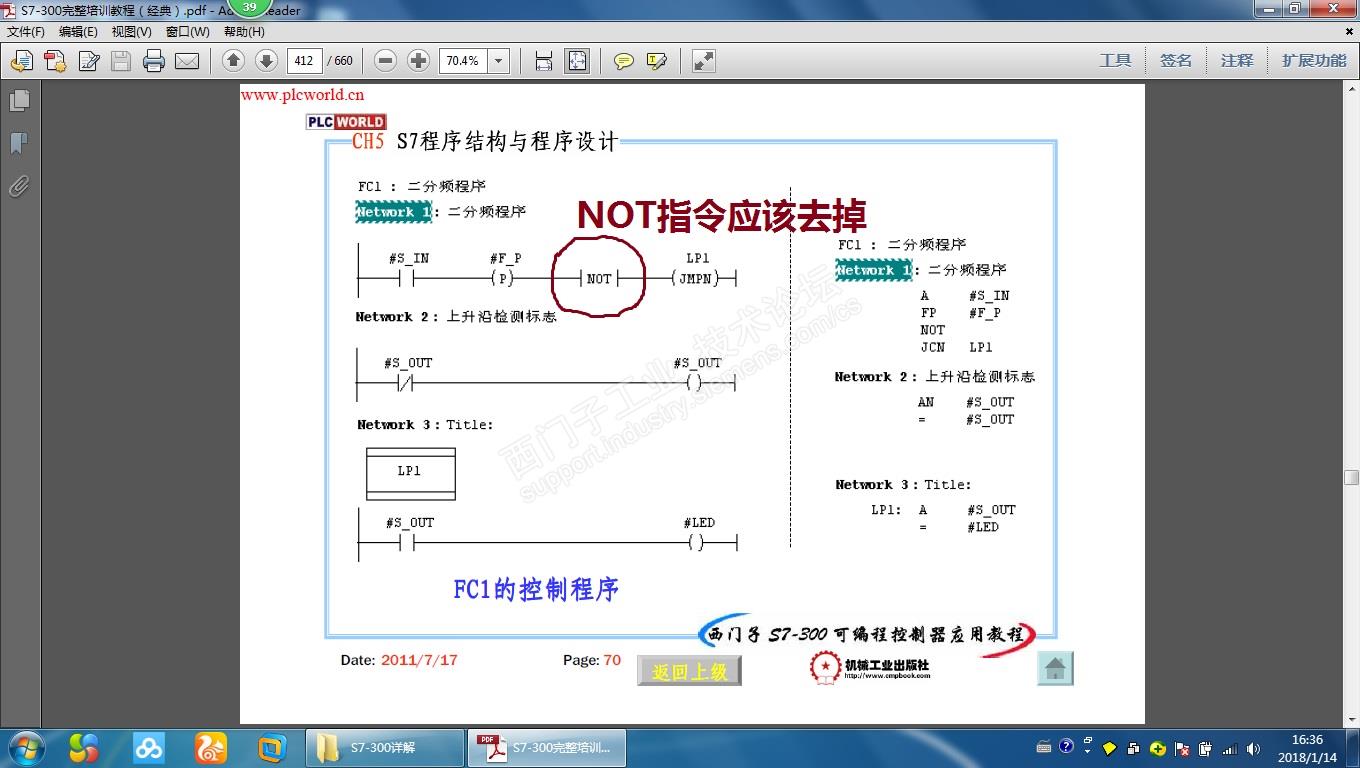Click the 'LP1' label box in Network 3
This screenshot has height=768, width=1360.
[x=411, y=473]
